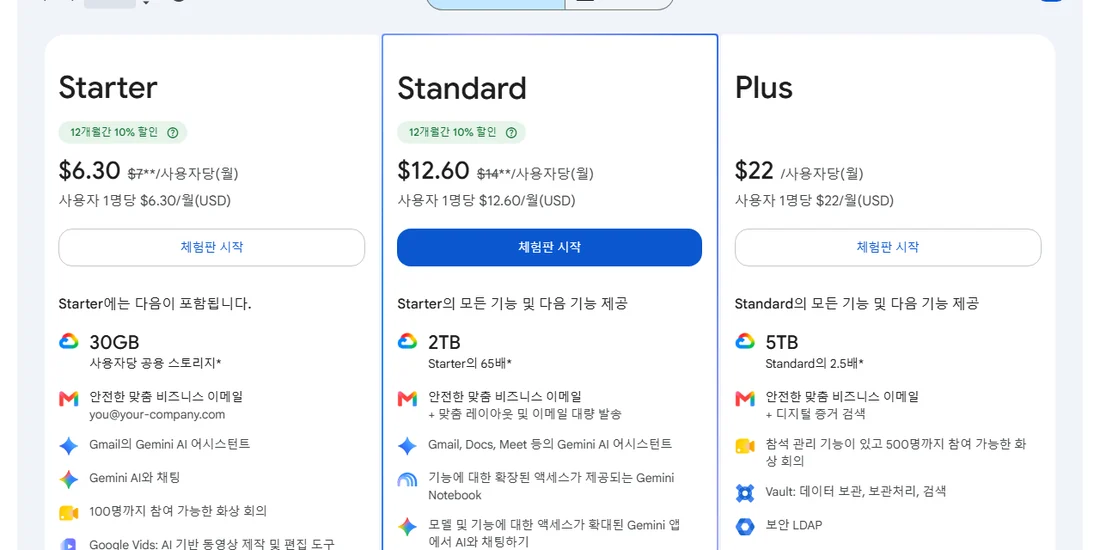The height and width of the screenshot is (550, 1100).
Task: Click the Gmail icon beside 디지털 증거 검색
Action: tap(744, 399)
